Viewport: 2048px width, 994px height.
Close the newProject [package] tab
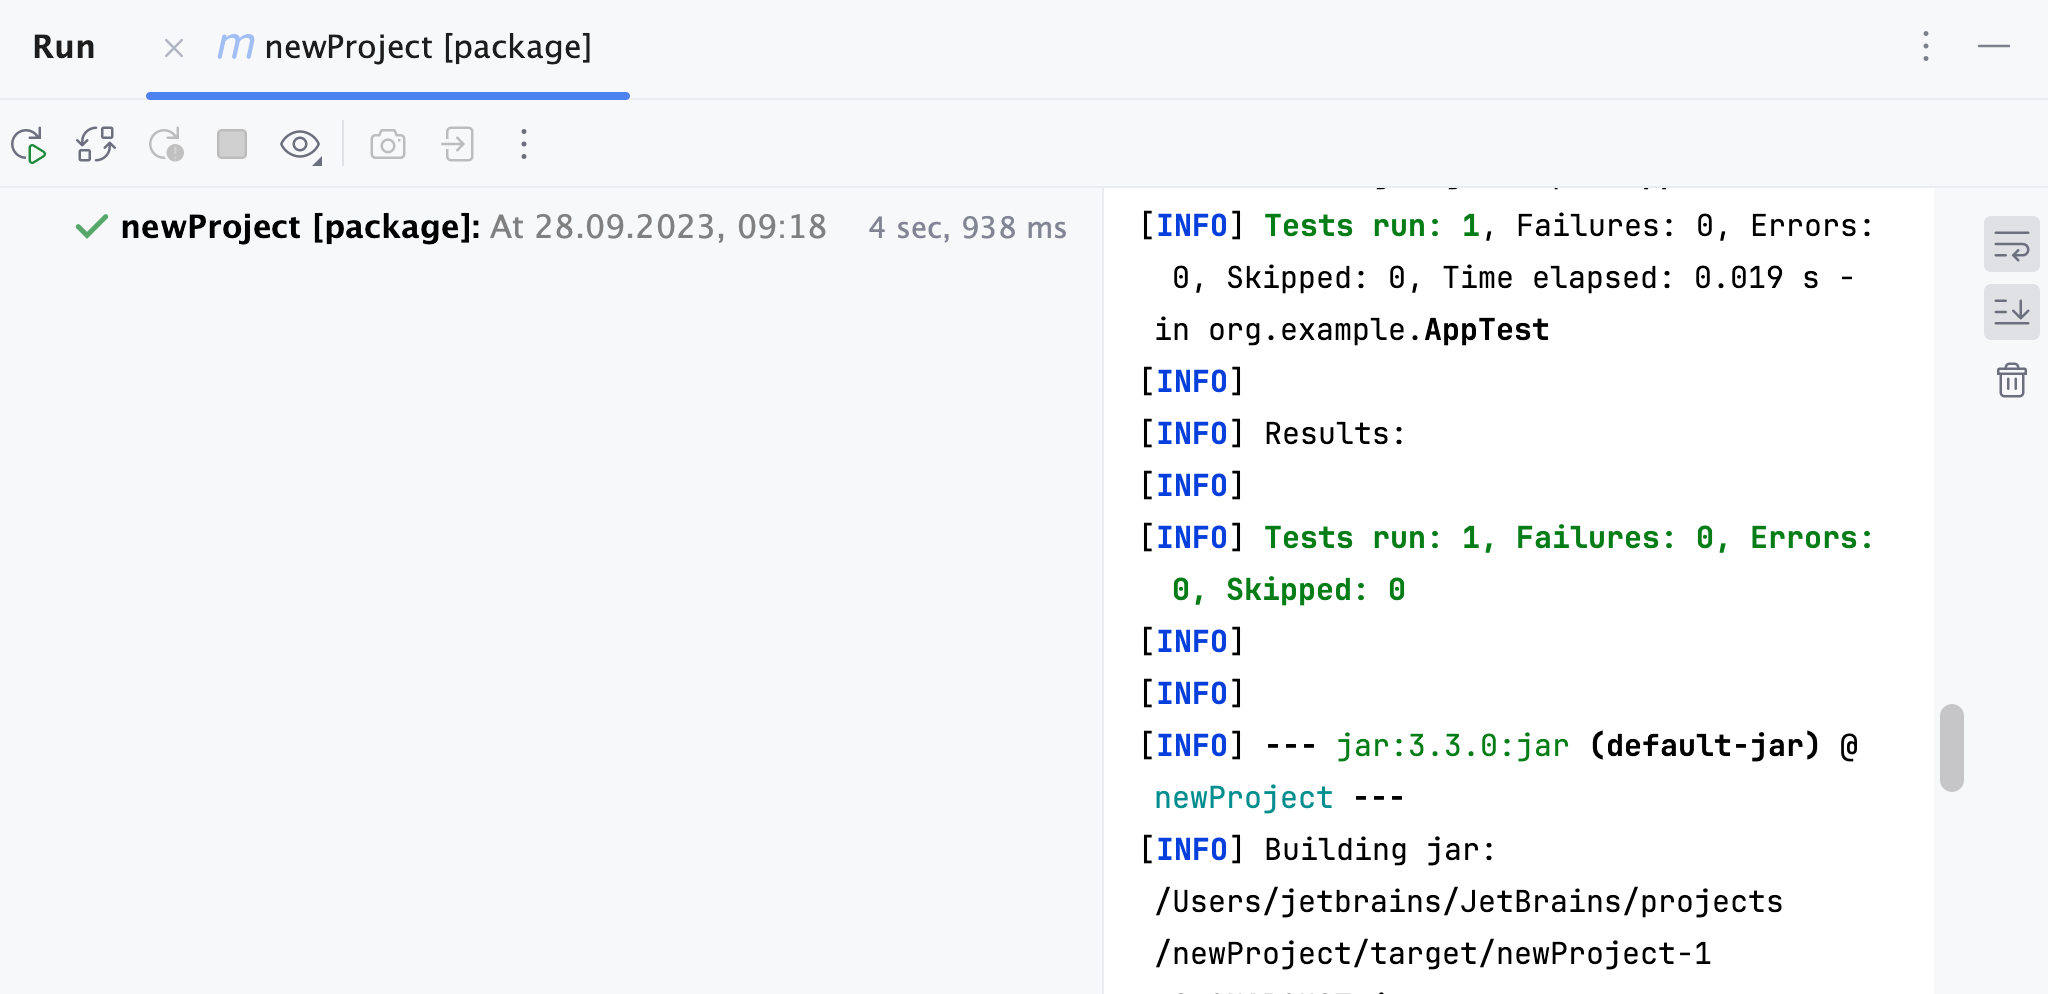tap(174, 47)
